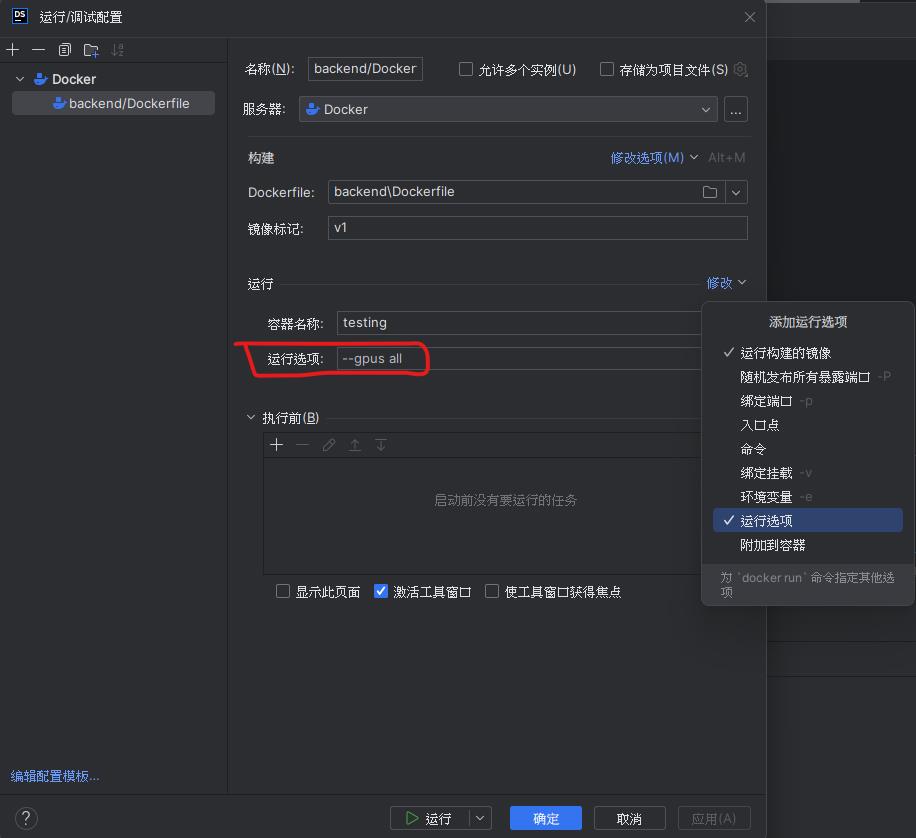The width and height of the screenshot is (916, 838).
Task: Enable the focus tool window checkbox
Action: (492, 591)
